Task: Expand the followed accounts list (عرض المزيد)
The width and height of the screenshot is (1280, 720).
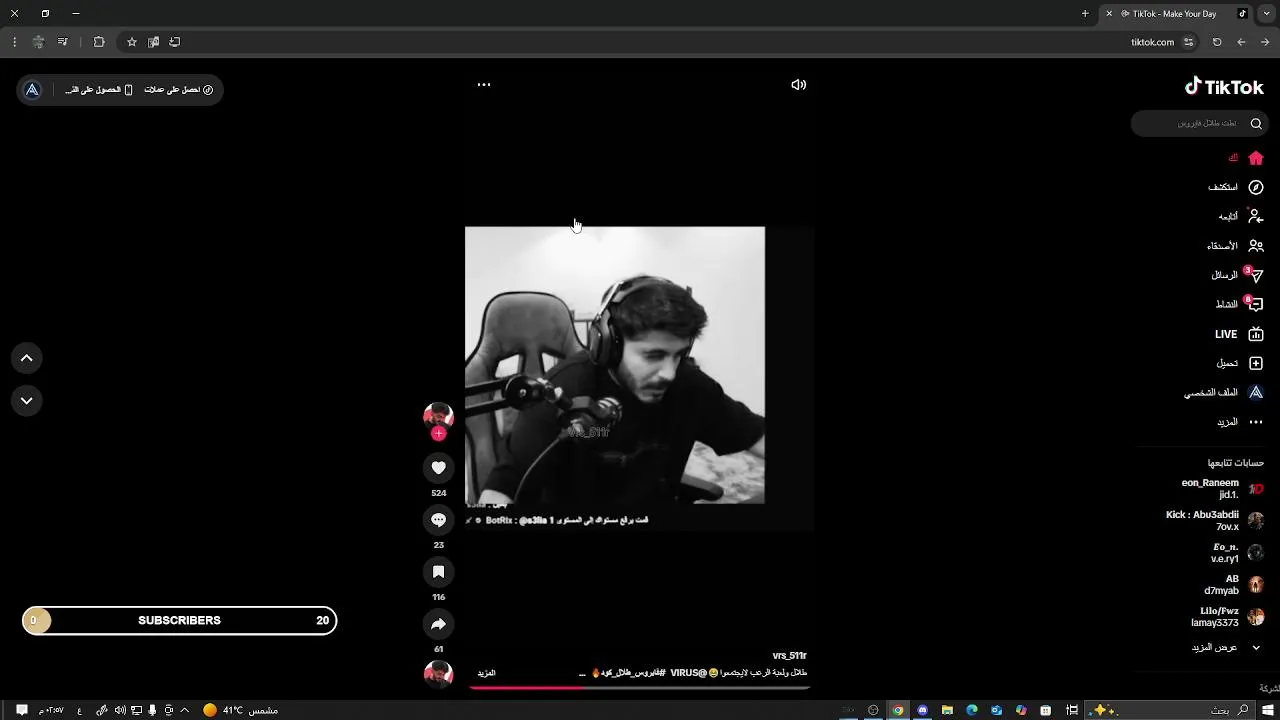Action: click(x=1226, y=648)
